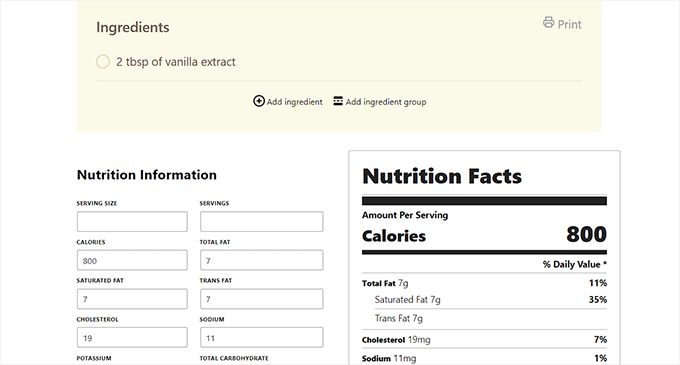Click the Nutrition Information heading
This screenshot has width=680, height=365.
point(147,175)
